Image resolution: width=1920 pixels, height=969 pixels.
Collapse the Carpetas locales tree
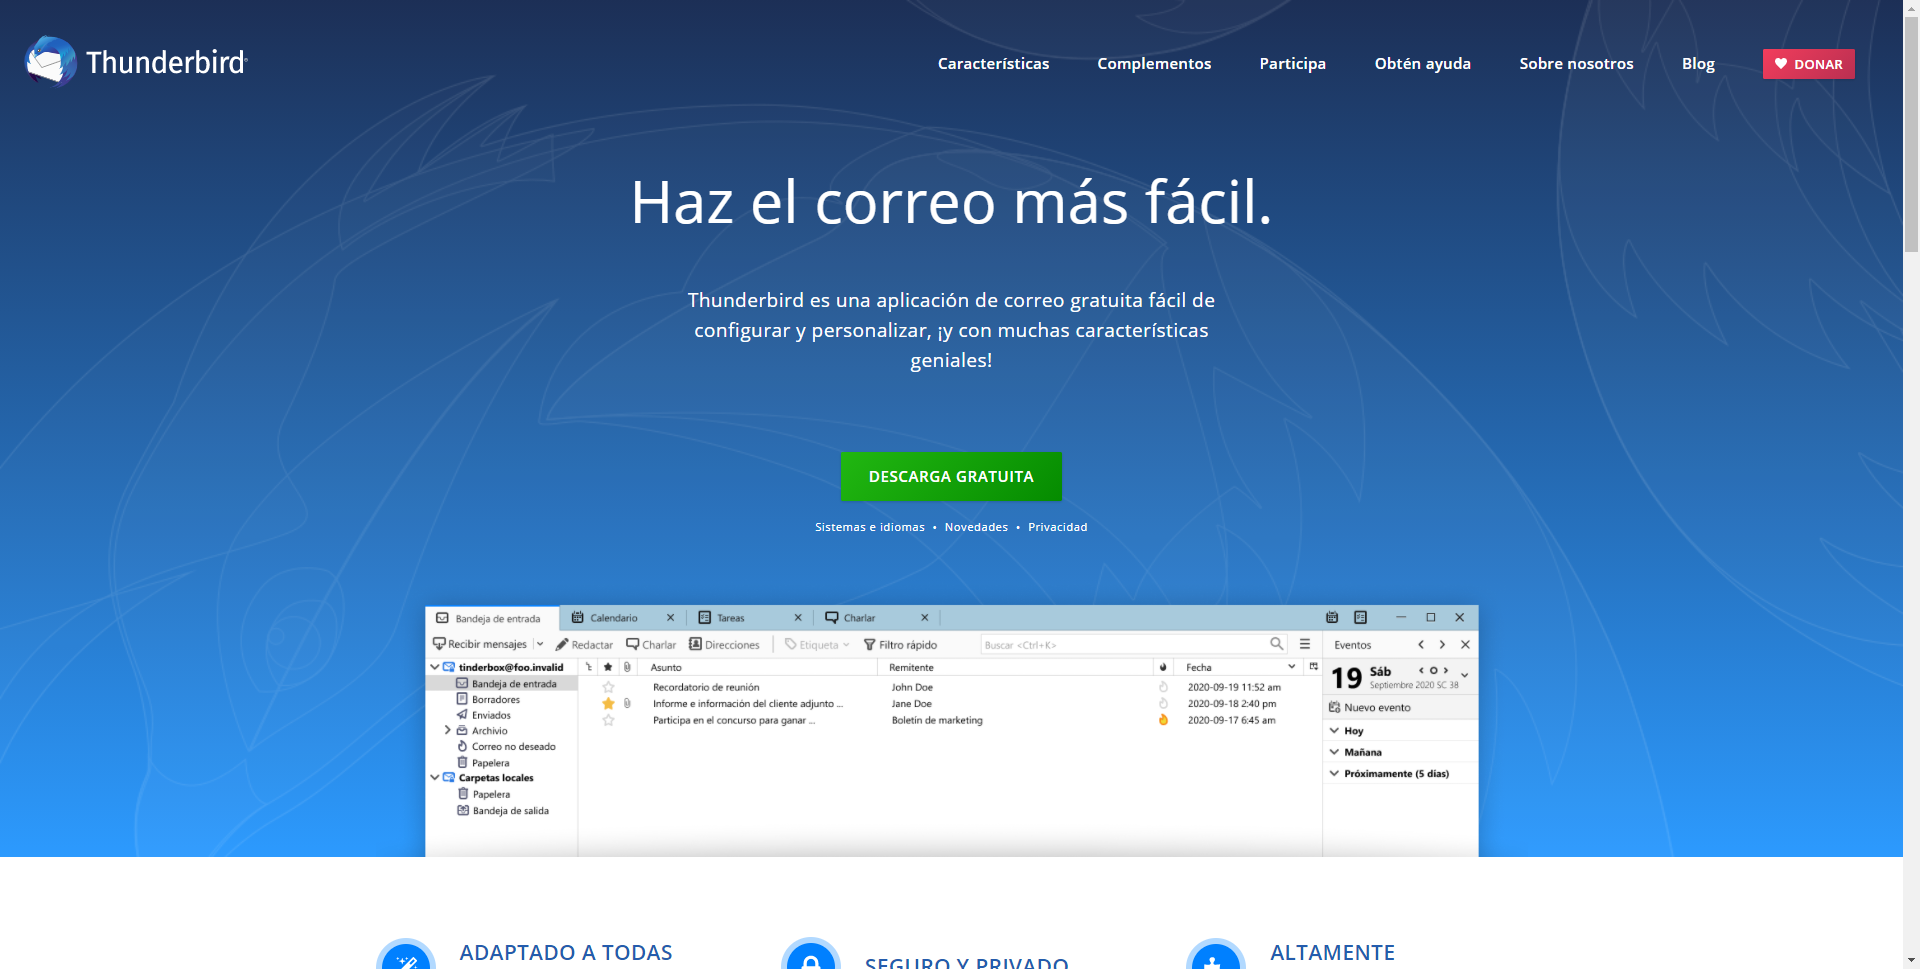pyautogui.click(x=434, y=777)
